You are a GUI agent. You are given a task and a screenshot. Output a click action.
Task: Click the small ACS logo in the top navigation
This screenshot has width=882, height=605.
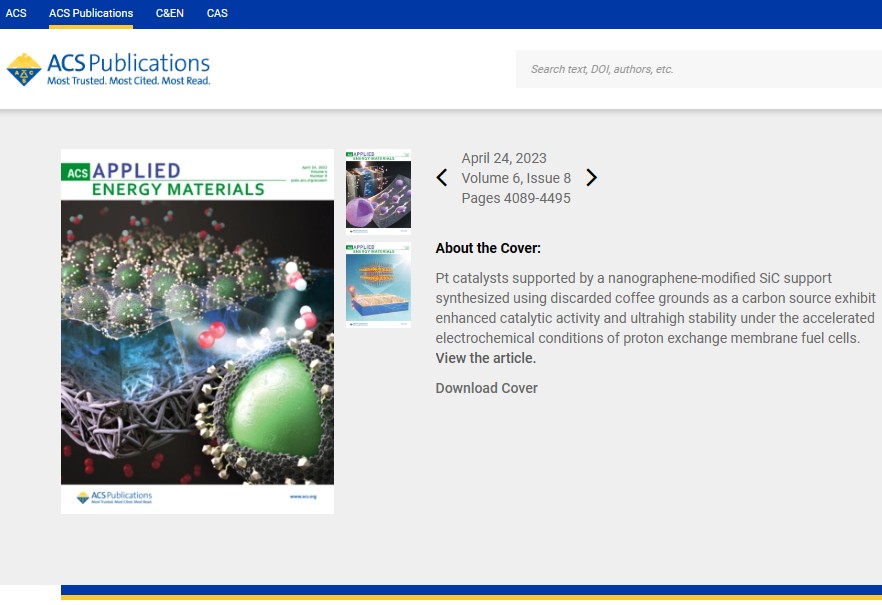tap(16, 13)
